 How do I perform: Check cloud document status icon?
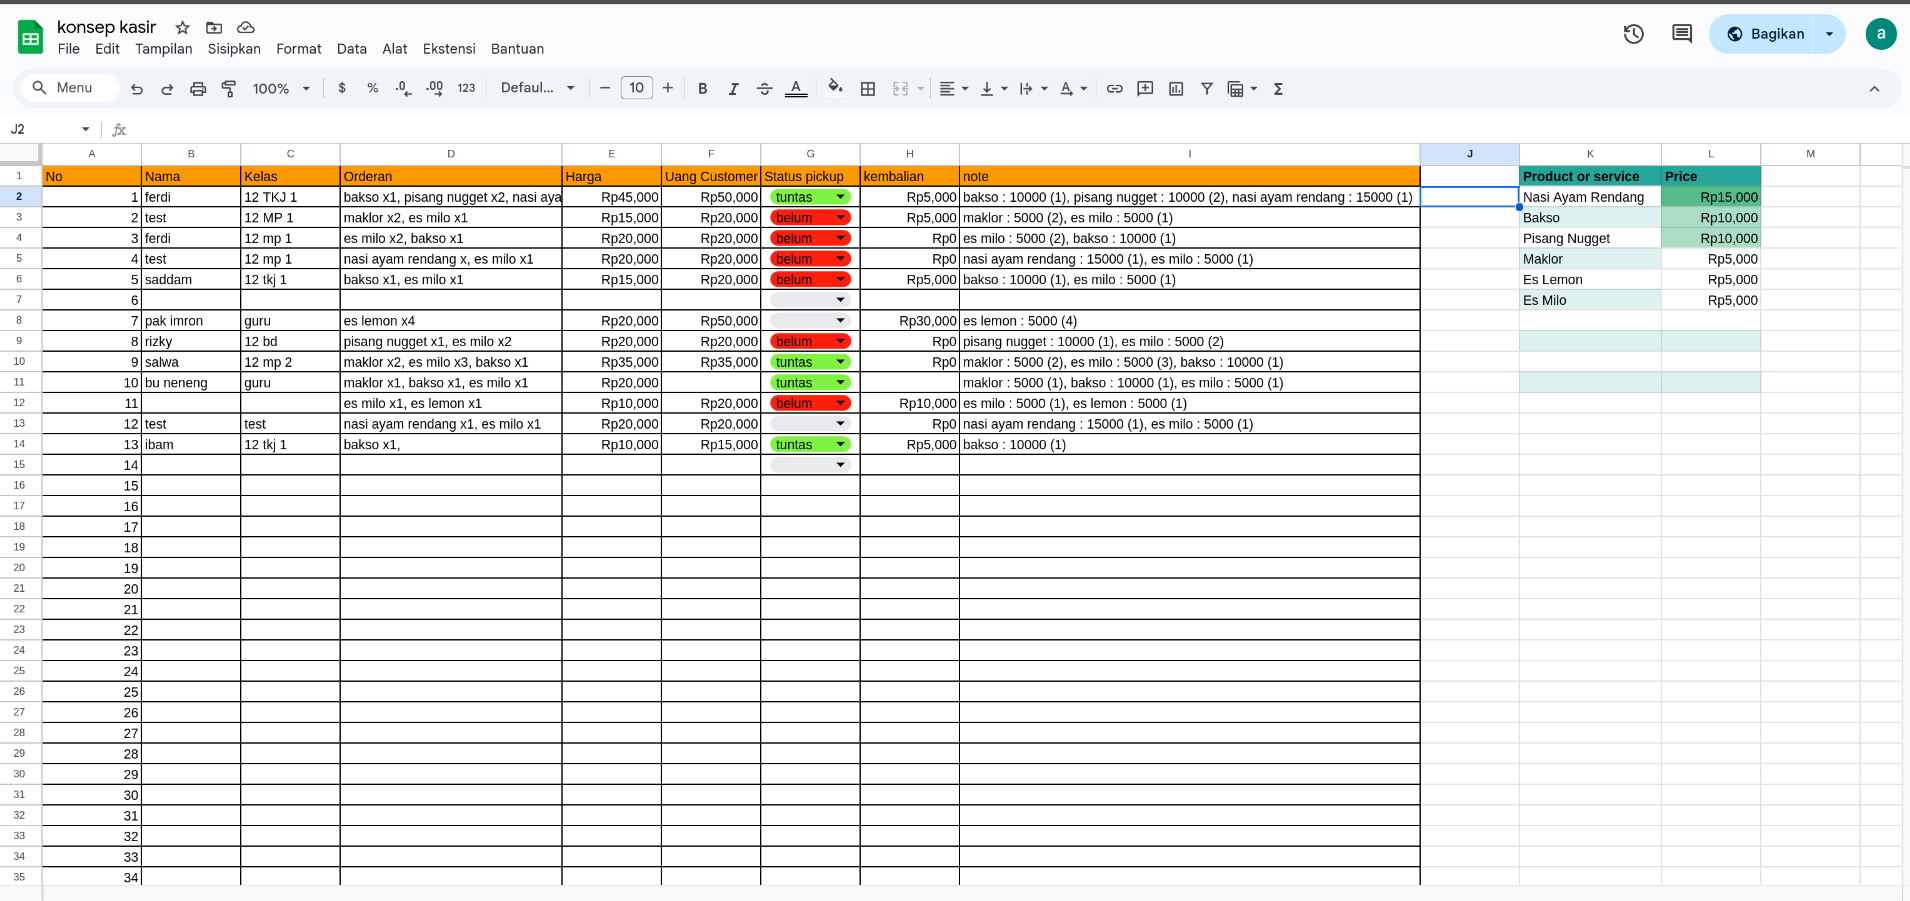point(246,28)
